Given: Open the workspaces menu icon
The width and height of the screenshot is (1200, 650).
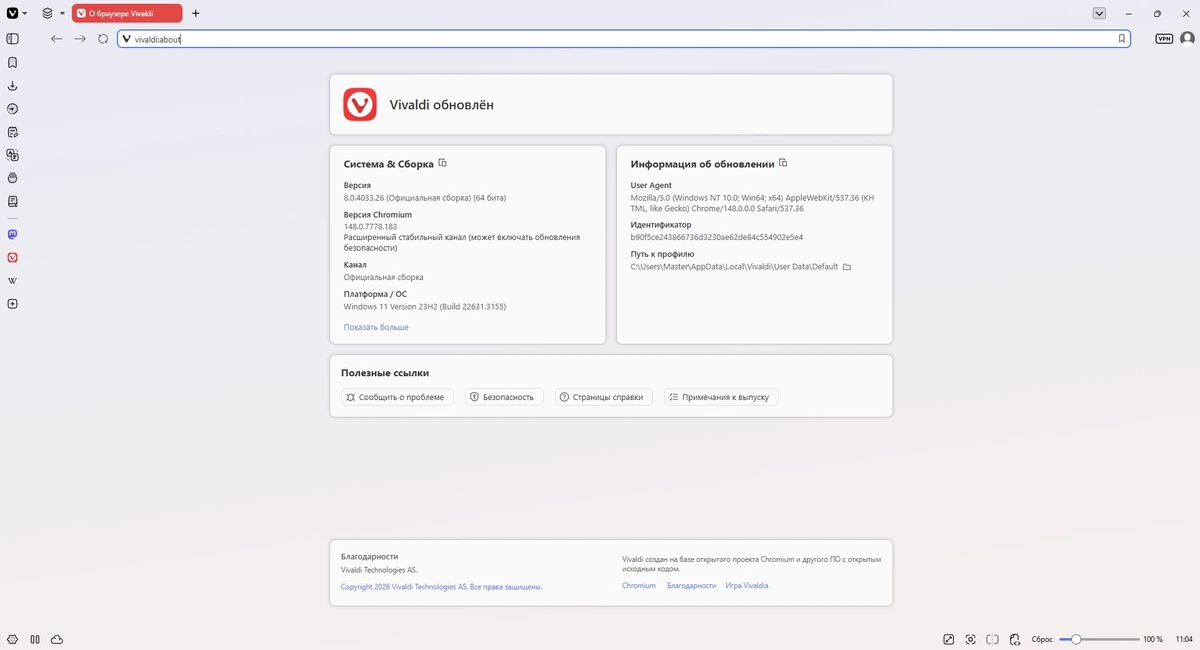Looking at the screenshot, I should tap(48, 13).
